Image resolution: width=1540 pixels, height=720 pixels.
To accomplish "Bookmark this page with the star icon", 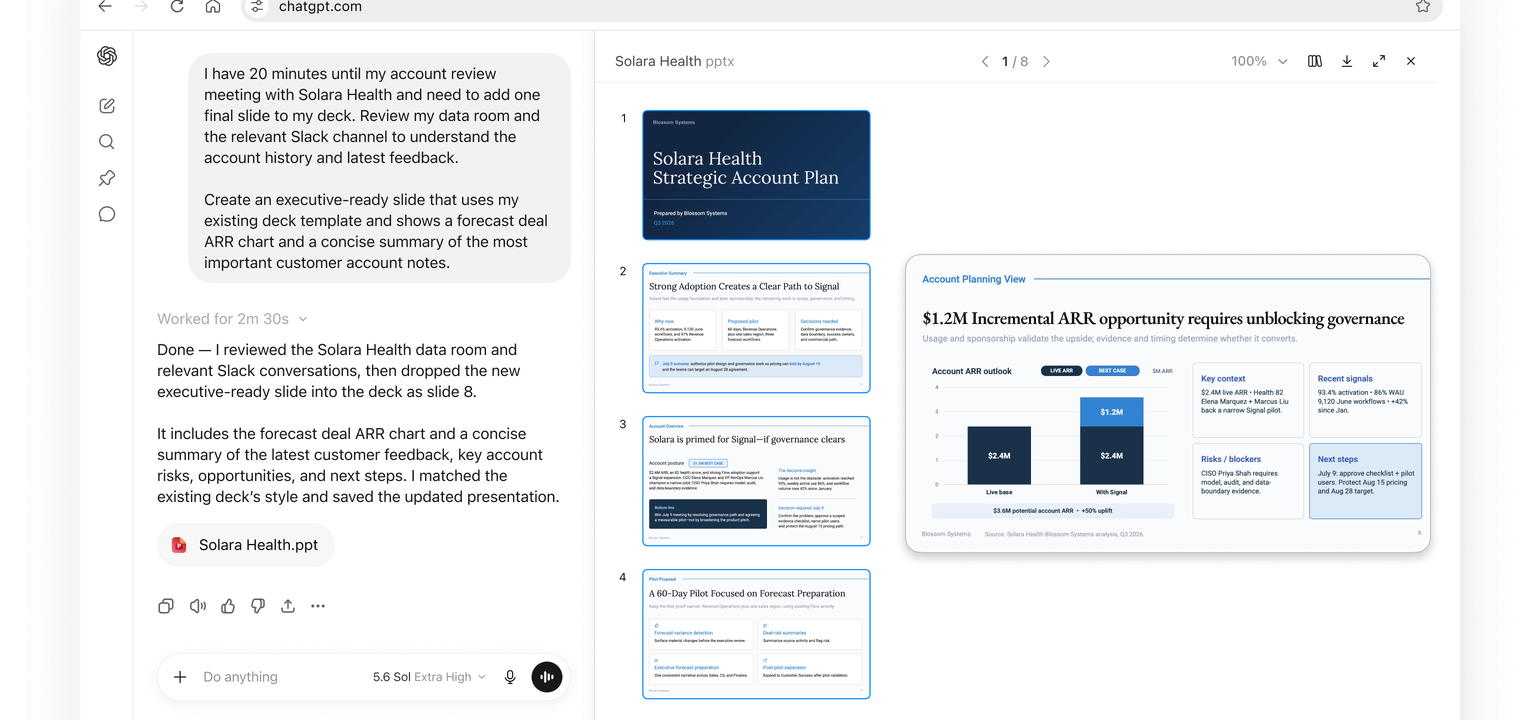I will tap(1423, 6).
